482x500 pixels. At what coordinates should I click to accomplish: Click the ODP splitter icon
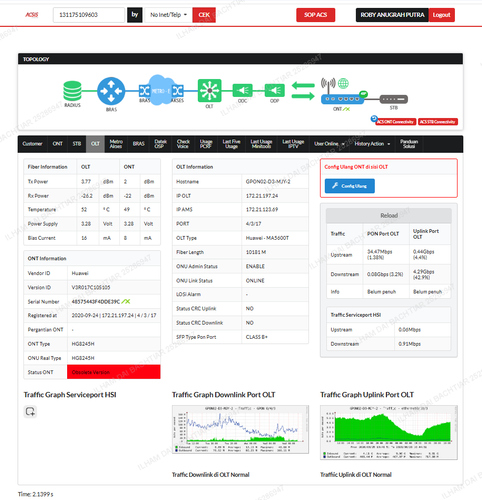pyautogui.click(x=275, y=90)
